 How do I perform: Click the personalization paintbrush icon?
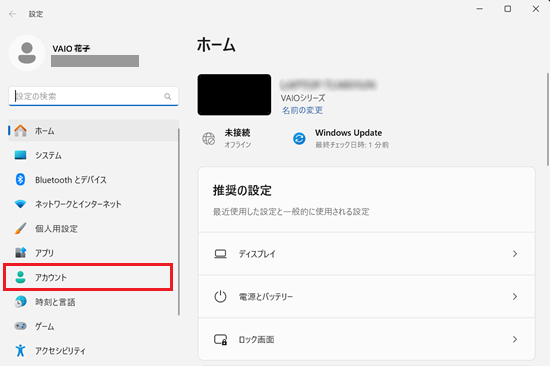point(20,228)
